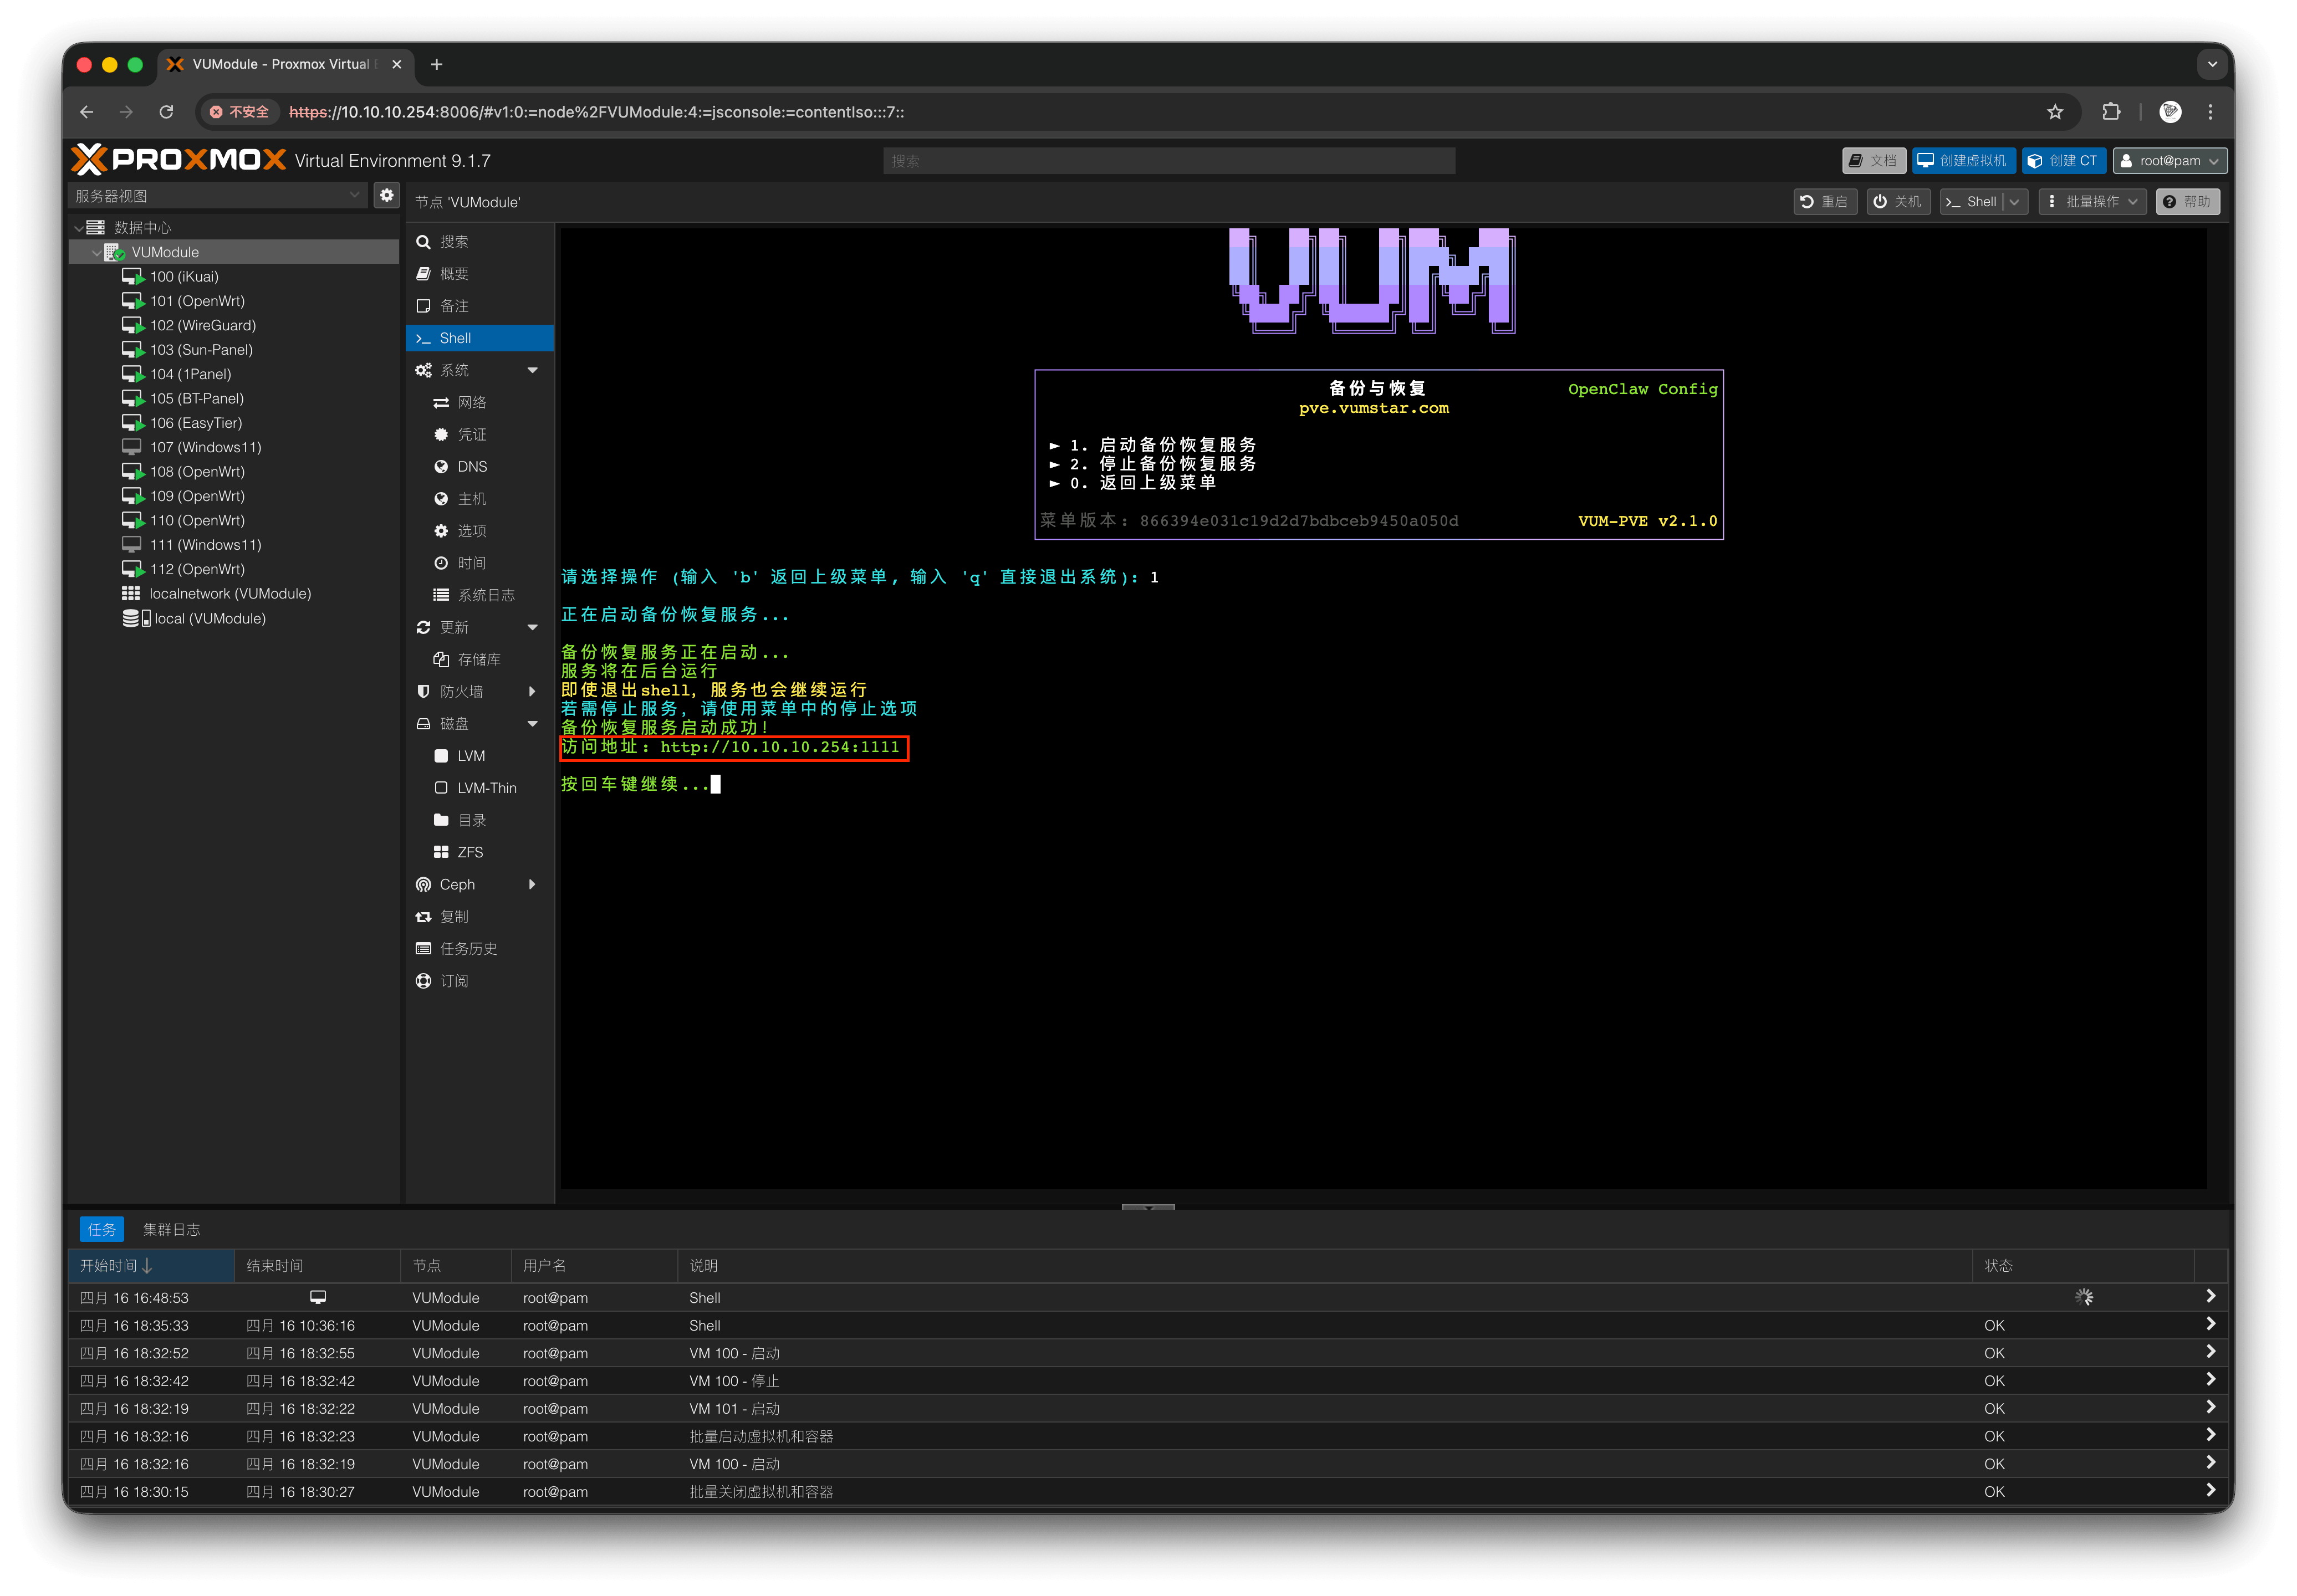Click the browser reload icon
Screen dimensions: 2297x1596
pyautogui.click(x=167, y=112)
